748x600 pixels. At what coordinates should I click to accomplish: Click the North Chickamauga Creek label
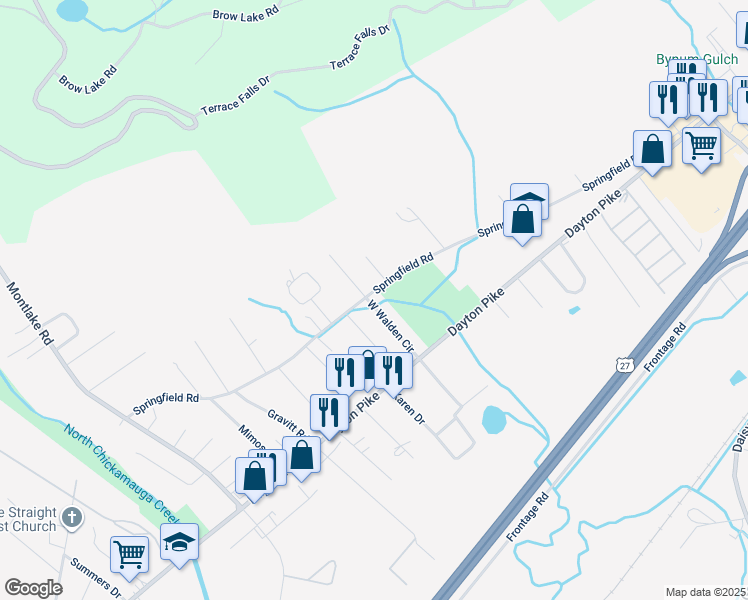[x=123, y=473]
